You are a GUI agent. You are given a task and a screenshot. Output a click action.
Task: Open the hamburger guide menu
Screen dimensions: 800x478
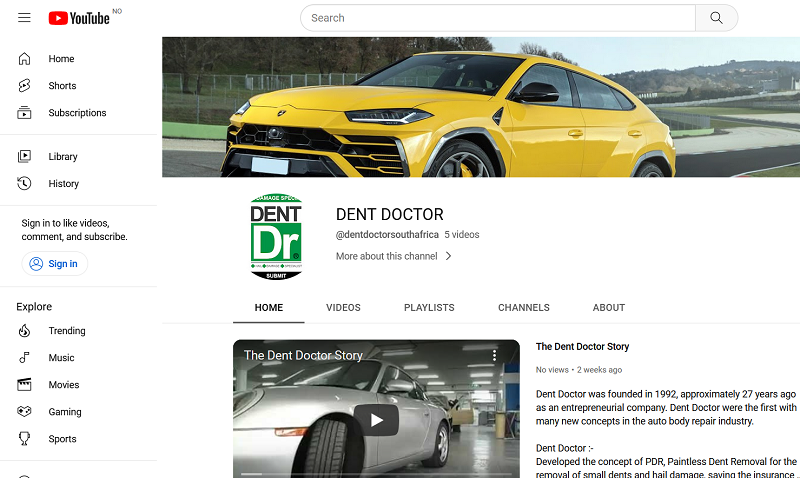(24, 18)
